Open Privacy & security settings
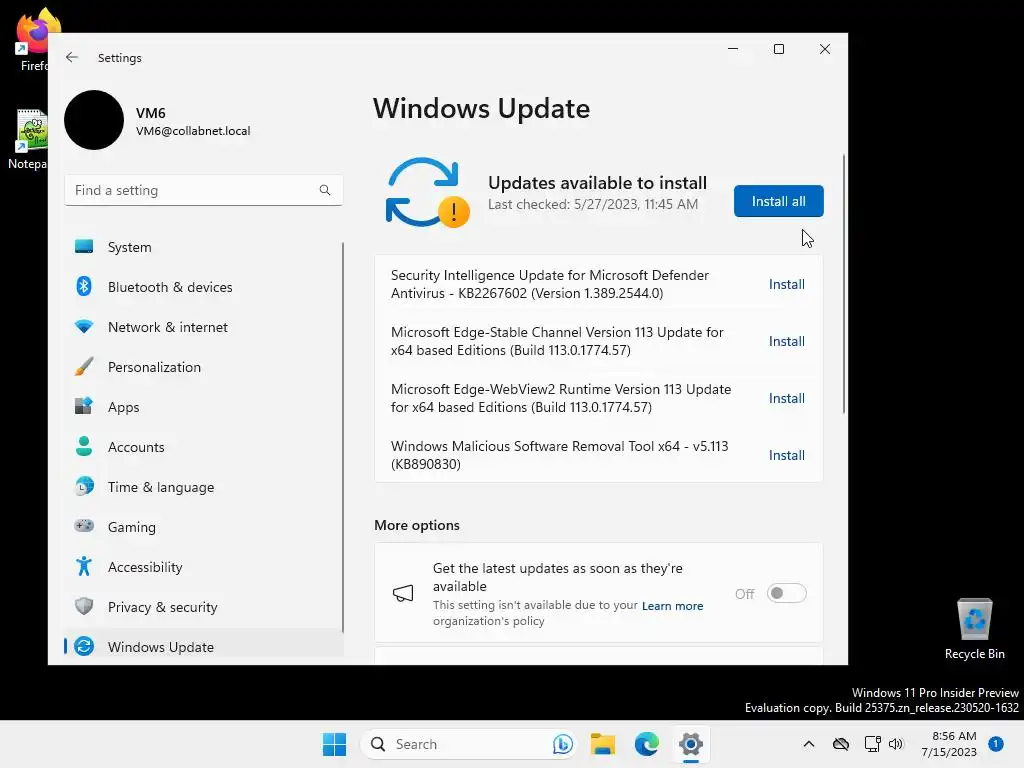The image size is (1024, 768). [x=204, y=607]
